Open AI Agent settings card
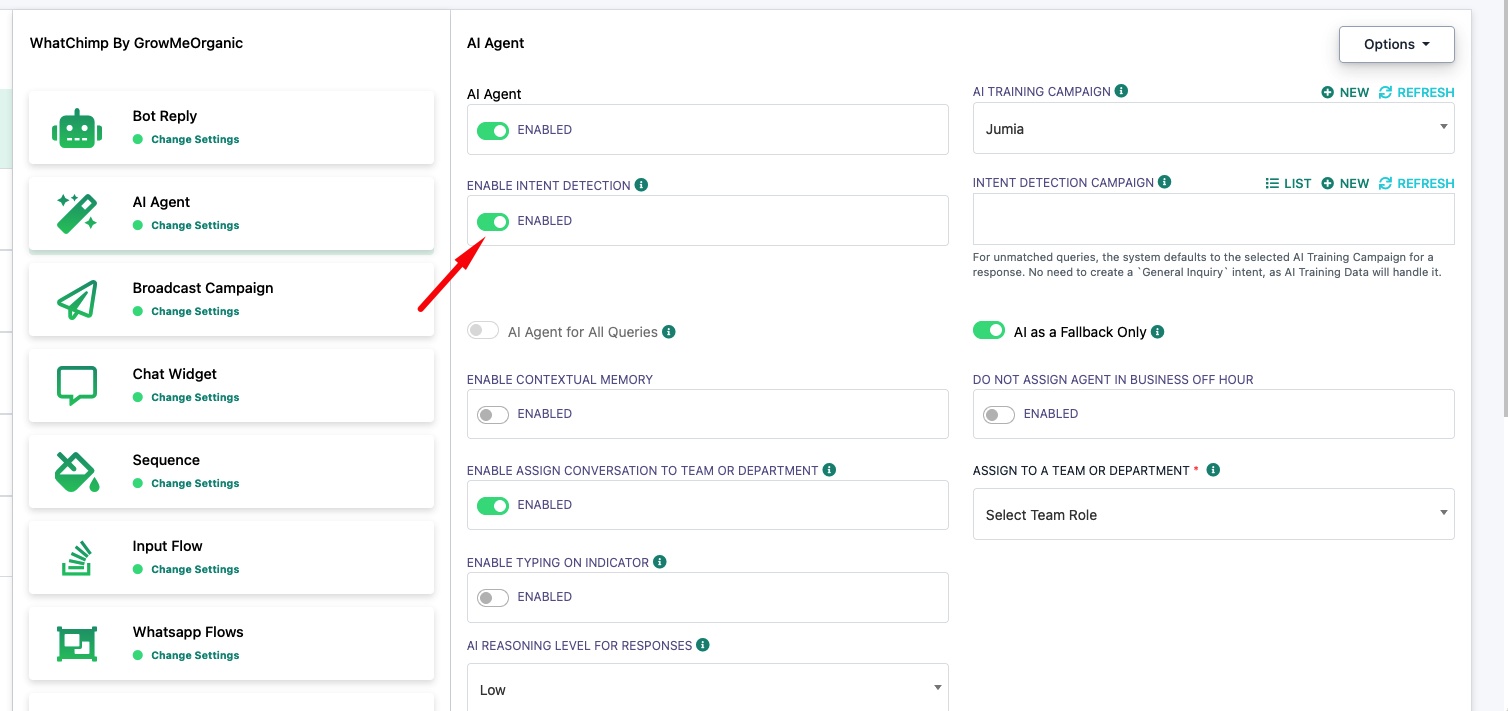The width and height of the screenshot is (1508, 711). (x=231, y=214)
